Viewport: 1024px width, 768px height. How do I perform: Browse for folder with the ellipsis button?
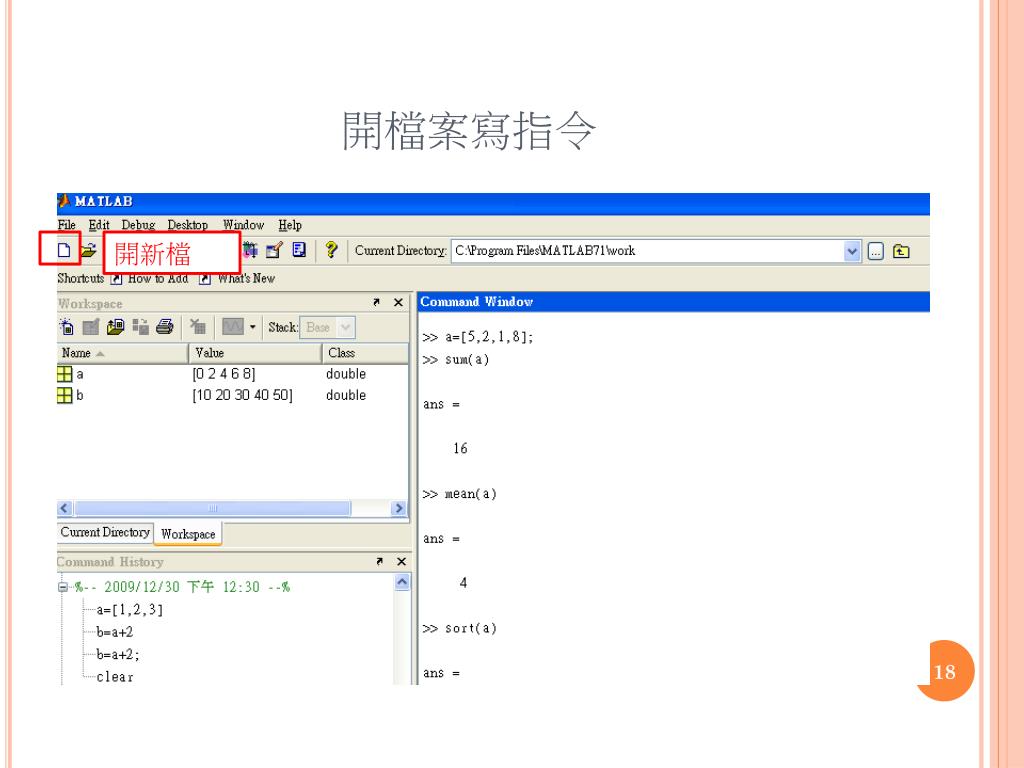876,251
